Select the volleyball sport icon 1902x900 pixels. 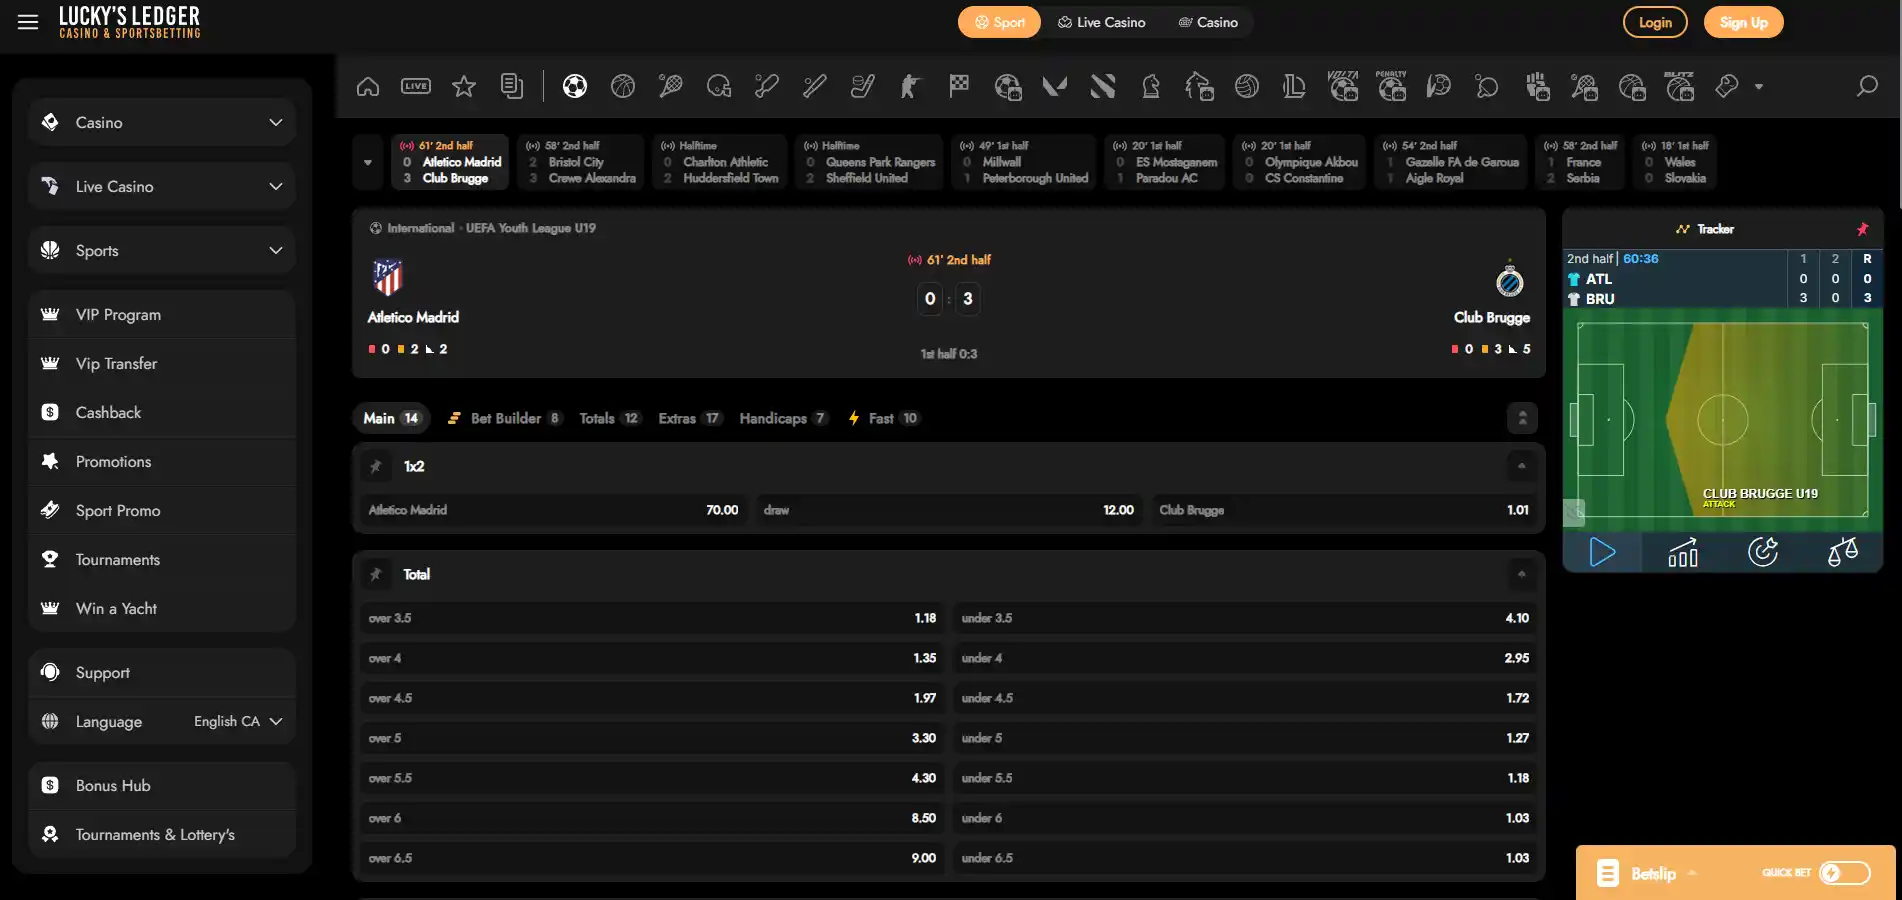tap(1247, 87)
